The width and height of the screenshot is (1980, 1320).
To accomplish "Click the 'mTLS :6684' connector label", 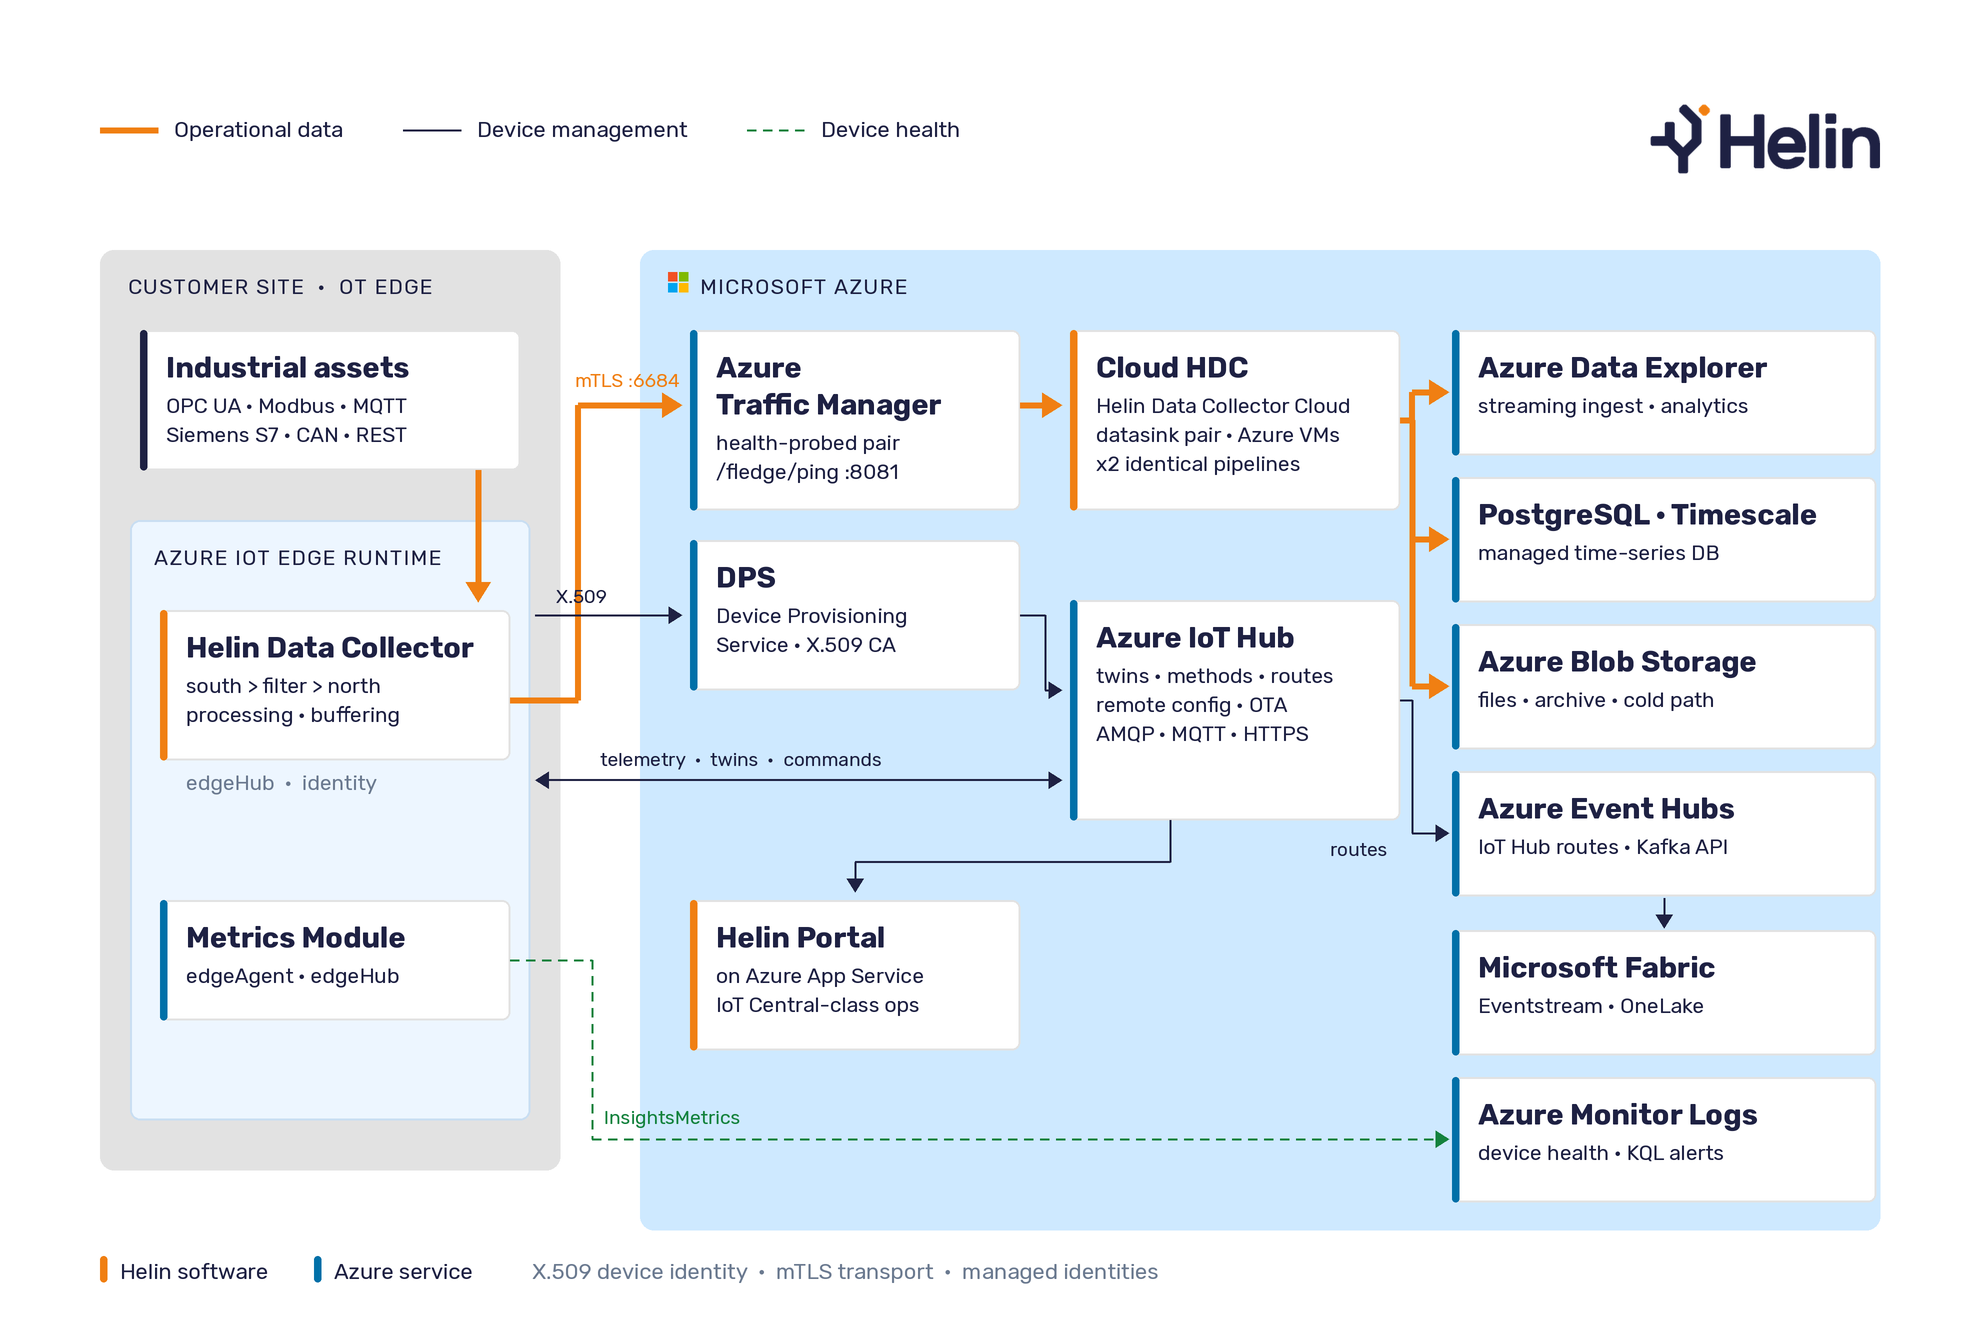I will [627, 381].
